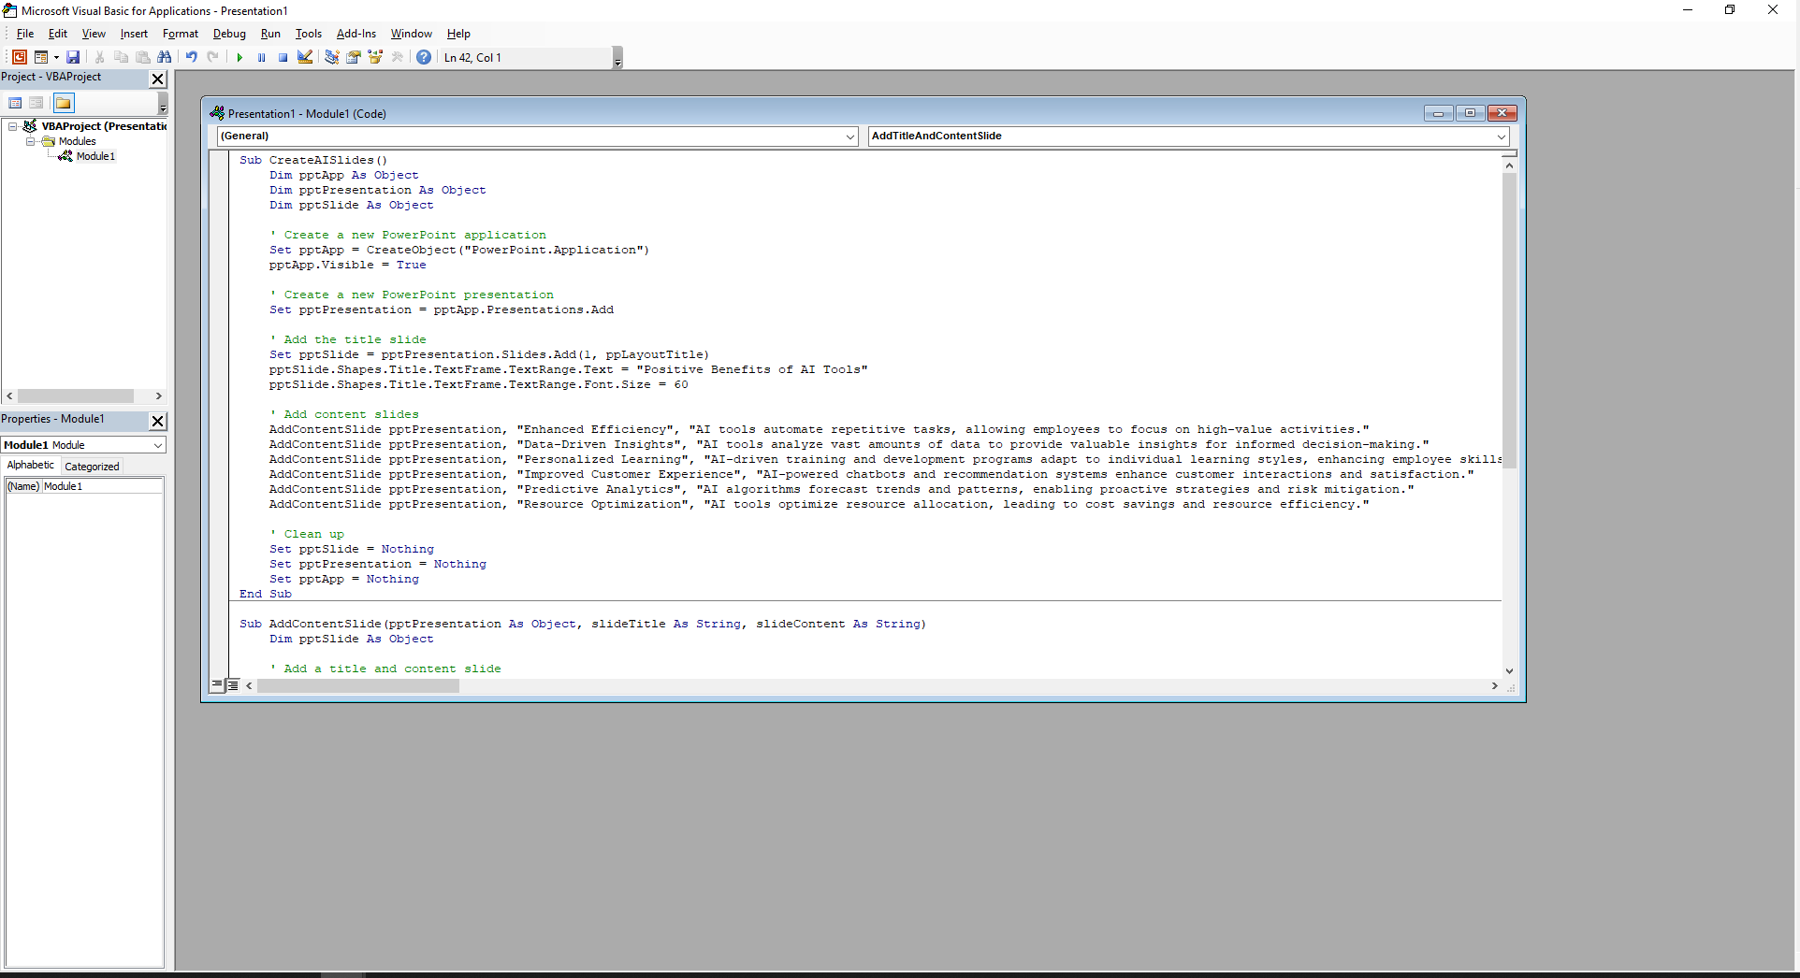Image resolution: width=1800 pixels, height=978 pixels.
Task: Run the macro with the green play button
Action: pos(240,57)
